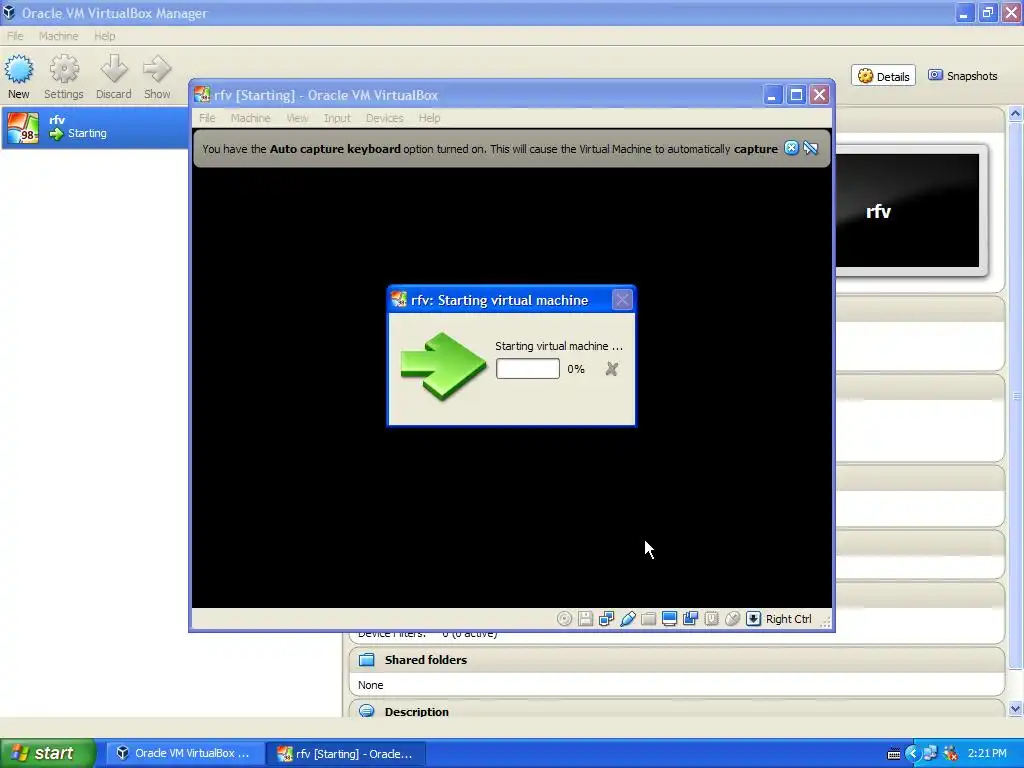Image resolution: width=1024 pixels, height=768 pixels.
Task: Open File menu in VirtualBox Manager
Action: tap(15, 36)
